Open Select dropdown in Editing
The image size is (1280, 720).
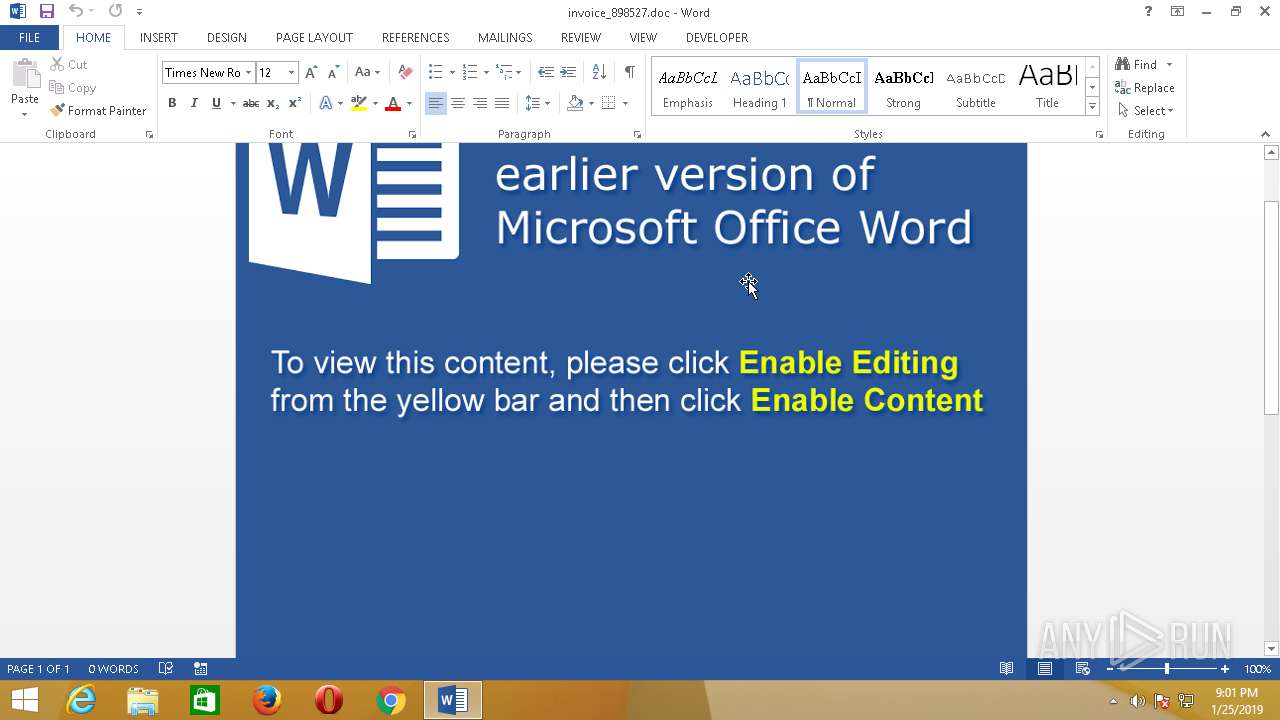tap(1146, 111)
